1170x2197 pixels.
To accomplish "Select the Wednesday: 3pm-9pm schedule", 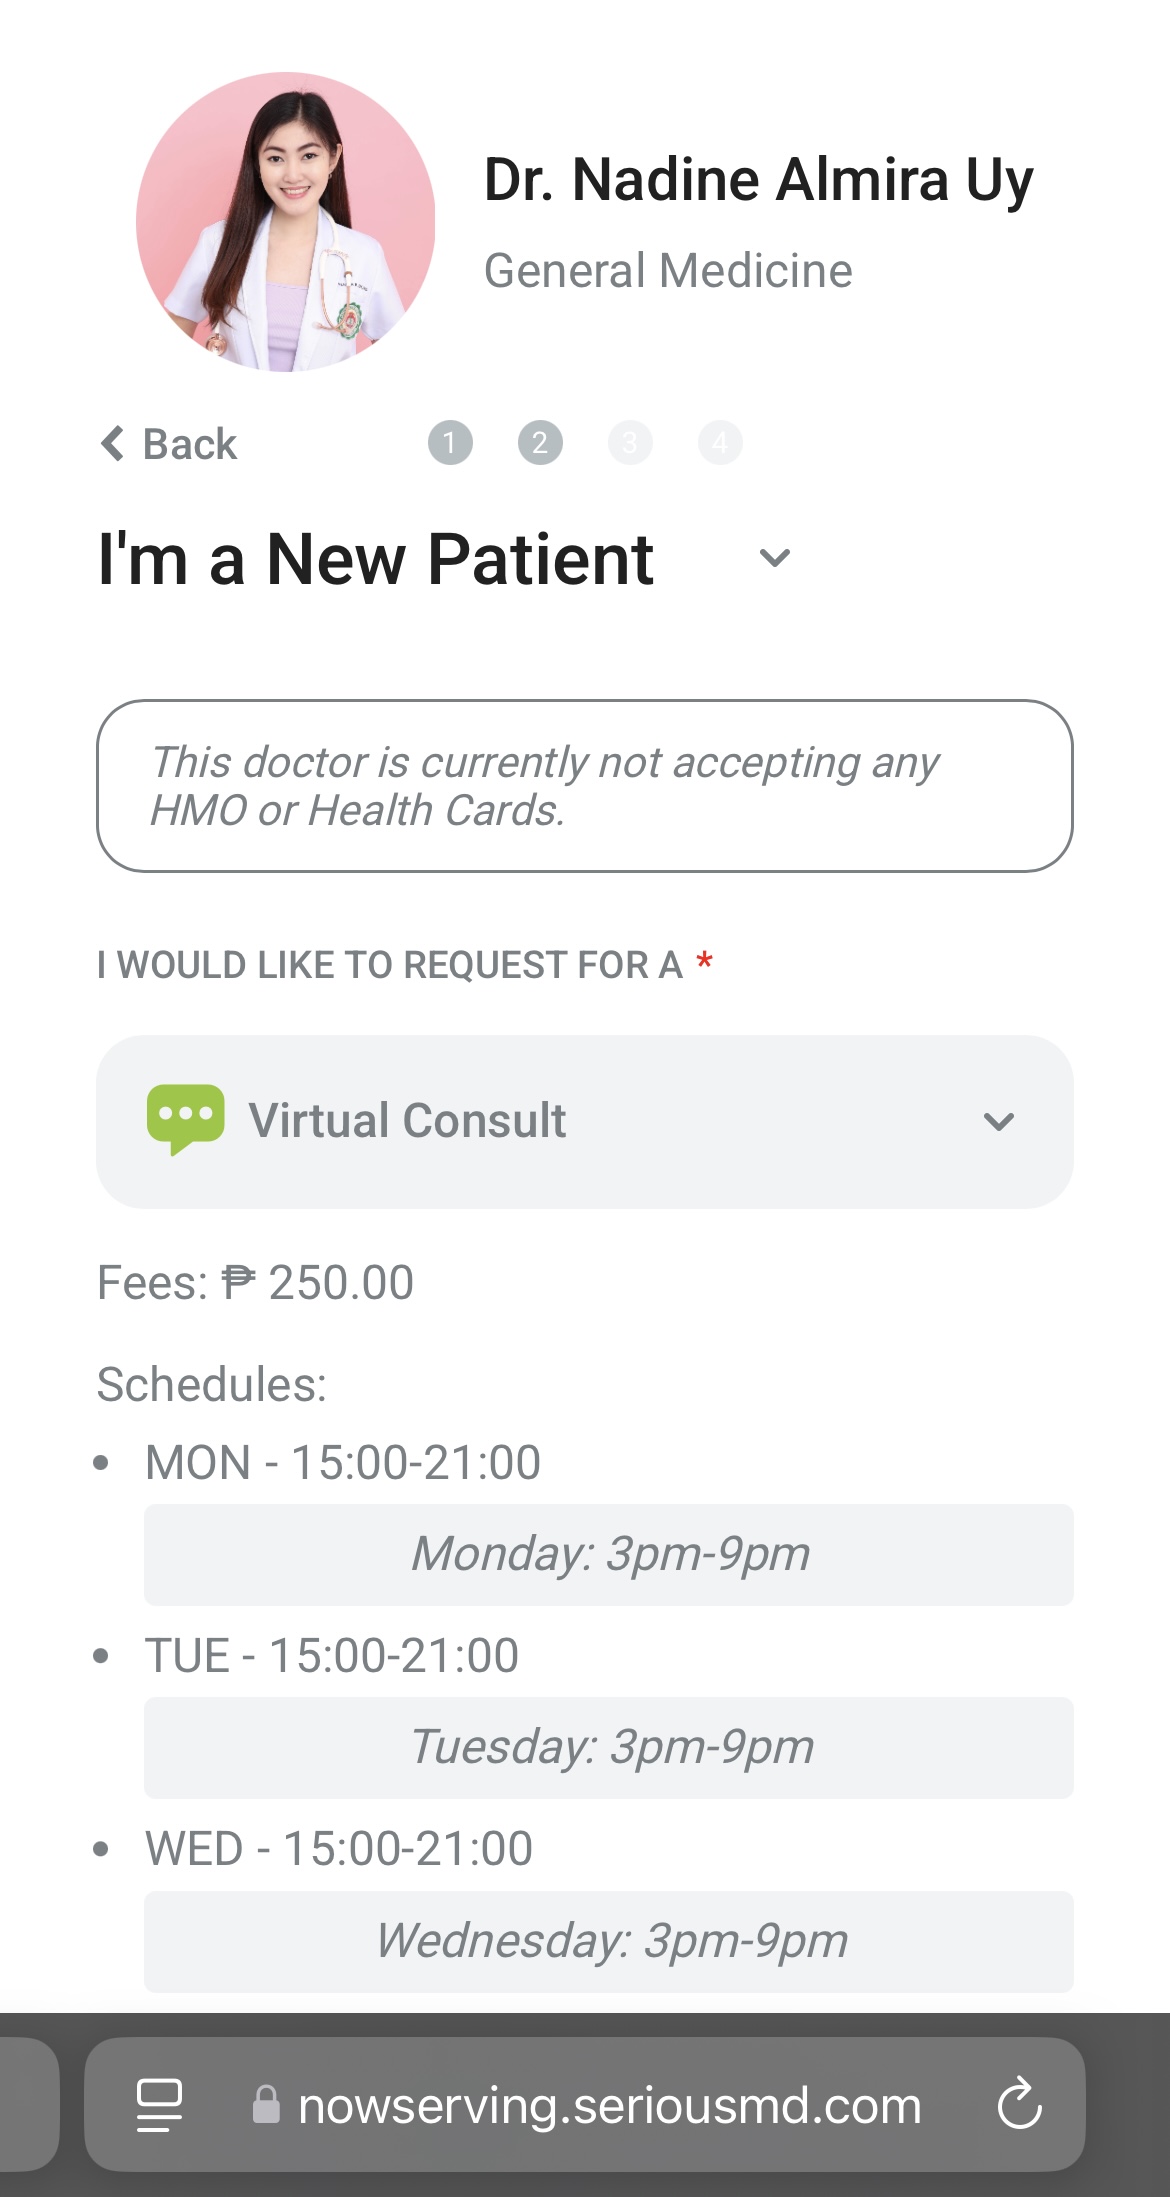I will click(608, 1941).
